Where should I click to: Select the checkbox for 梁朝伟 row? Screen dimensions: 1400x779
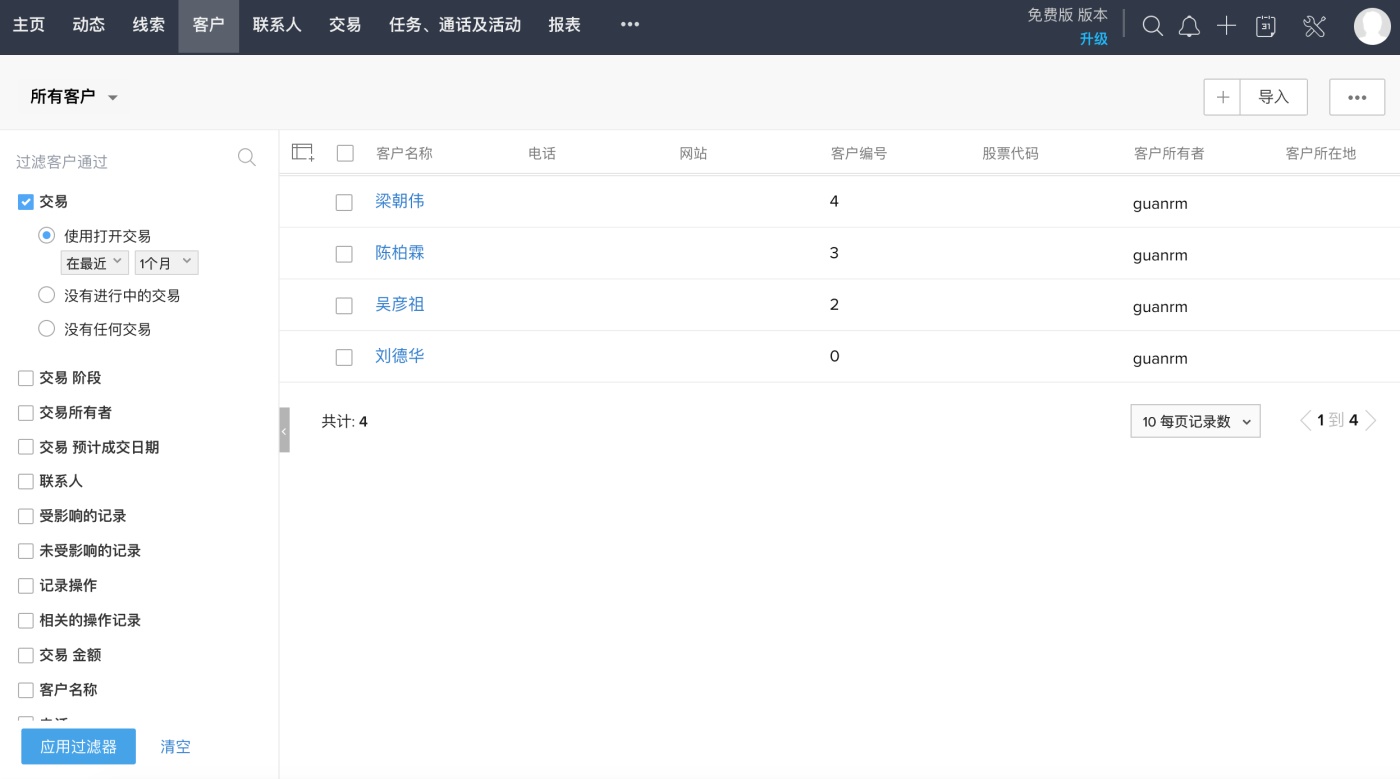tap(344, 202)
